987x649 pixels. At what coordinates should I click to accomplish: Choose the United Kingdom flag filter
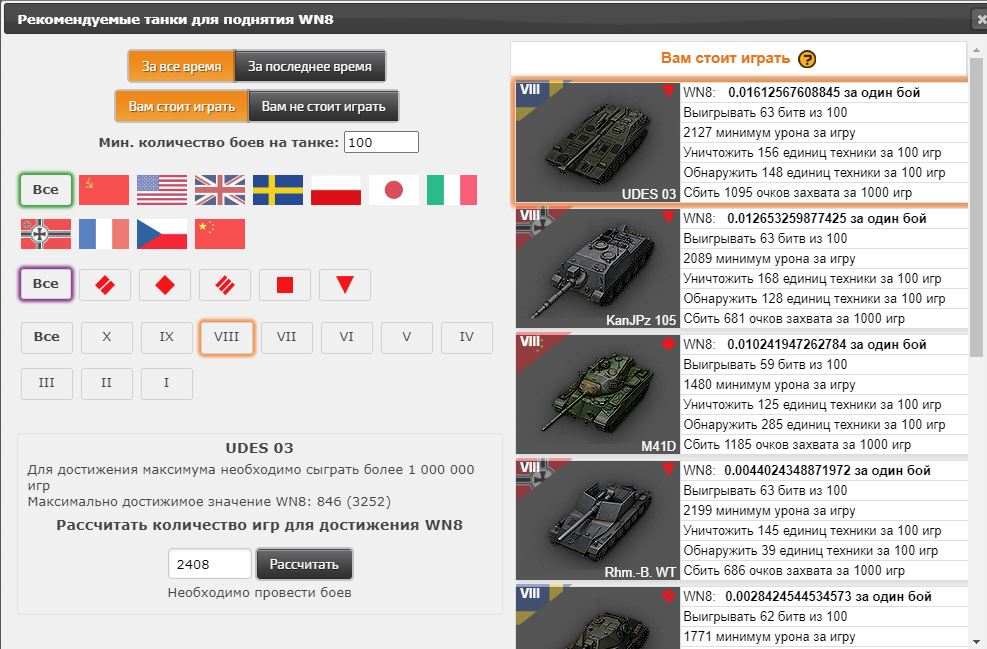pos(220,190)
